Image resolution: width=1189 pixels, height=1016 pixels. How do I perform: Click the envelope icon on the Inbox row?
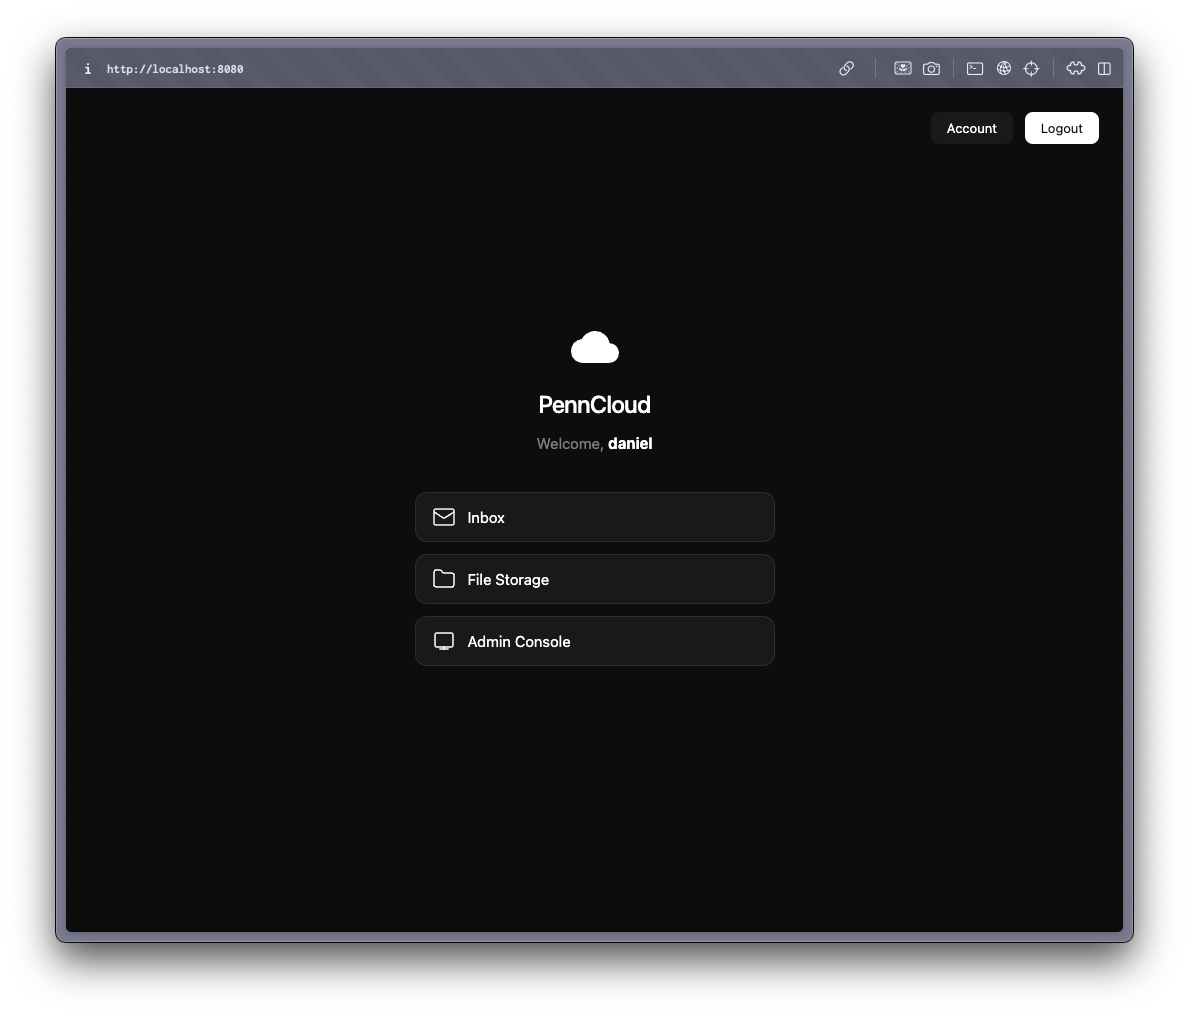[444, 517]
